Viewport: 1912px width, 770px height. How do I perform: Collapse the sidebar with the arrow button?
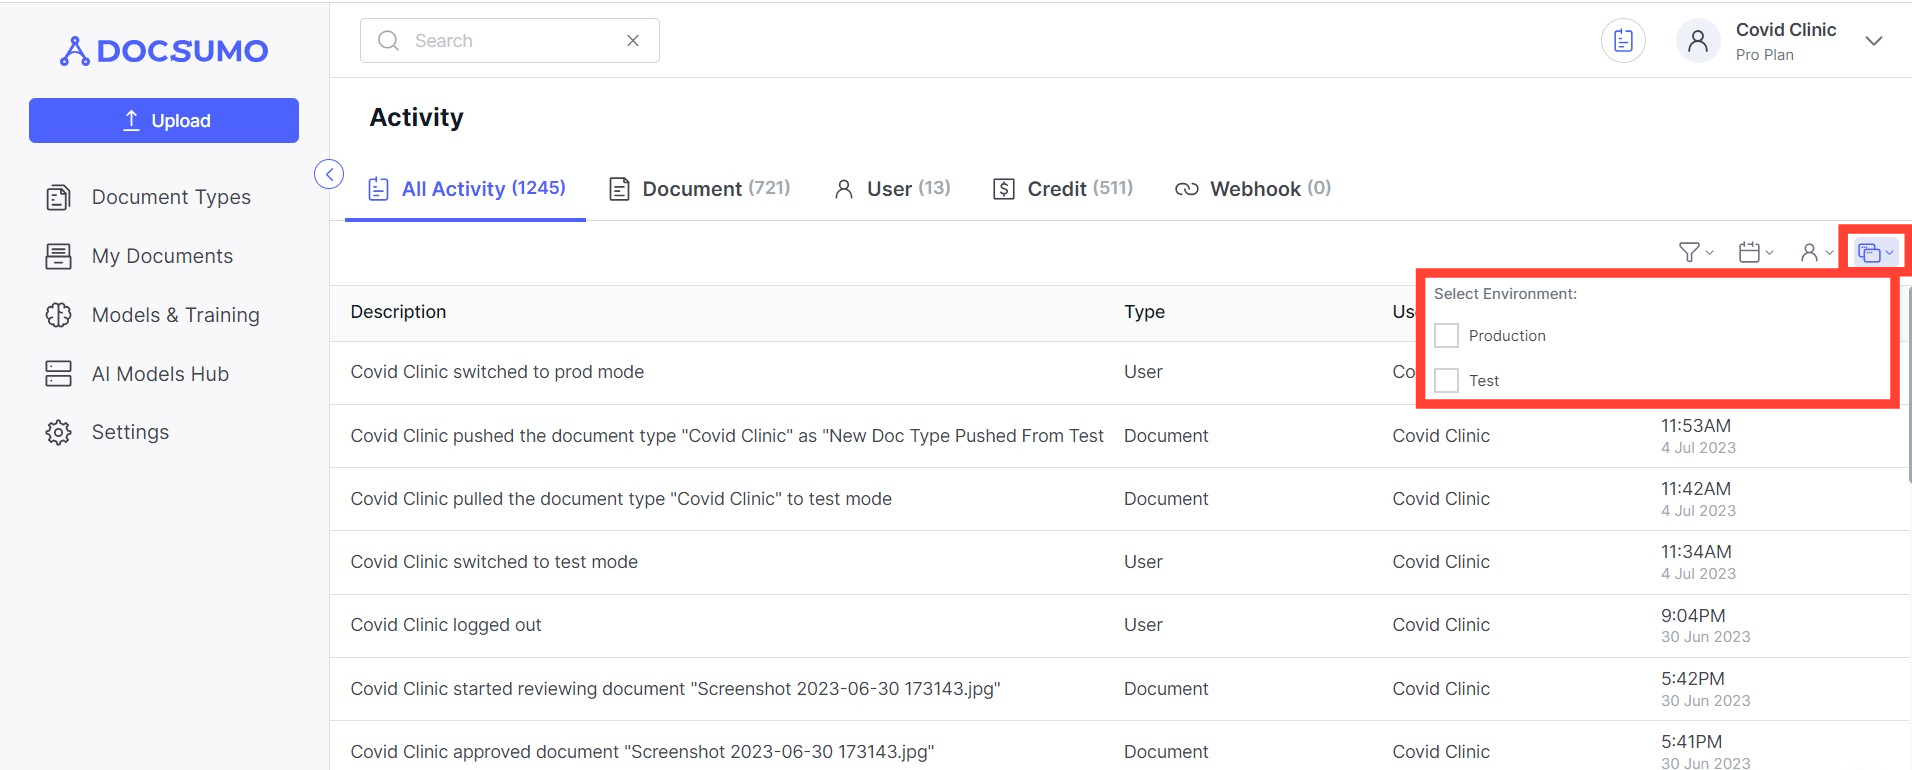click(x=329, y=174)
